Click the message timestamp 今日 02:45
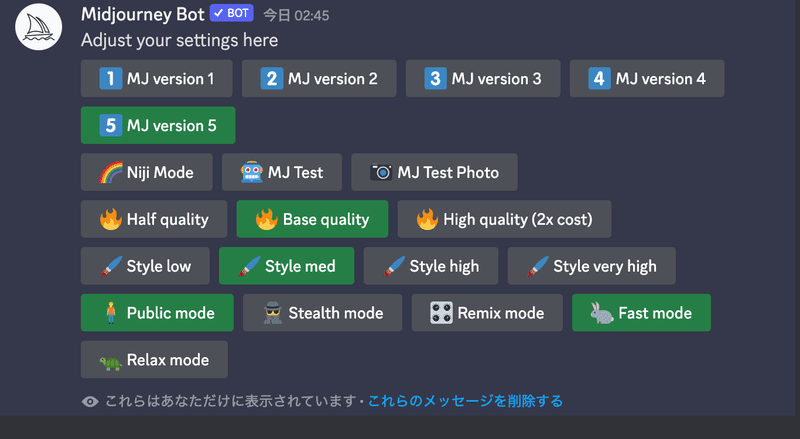The image size is (800, 439). 296,15
